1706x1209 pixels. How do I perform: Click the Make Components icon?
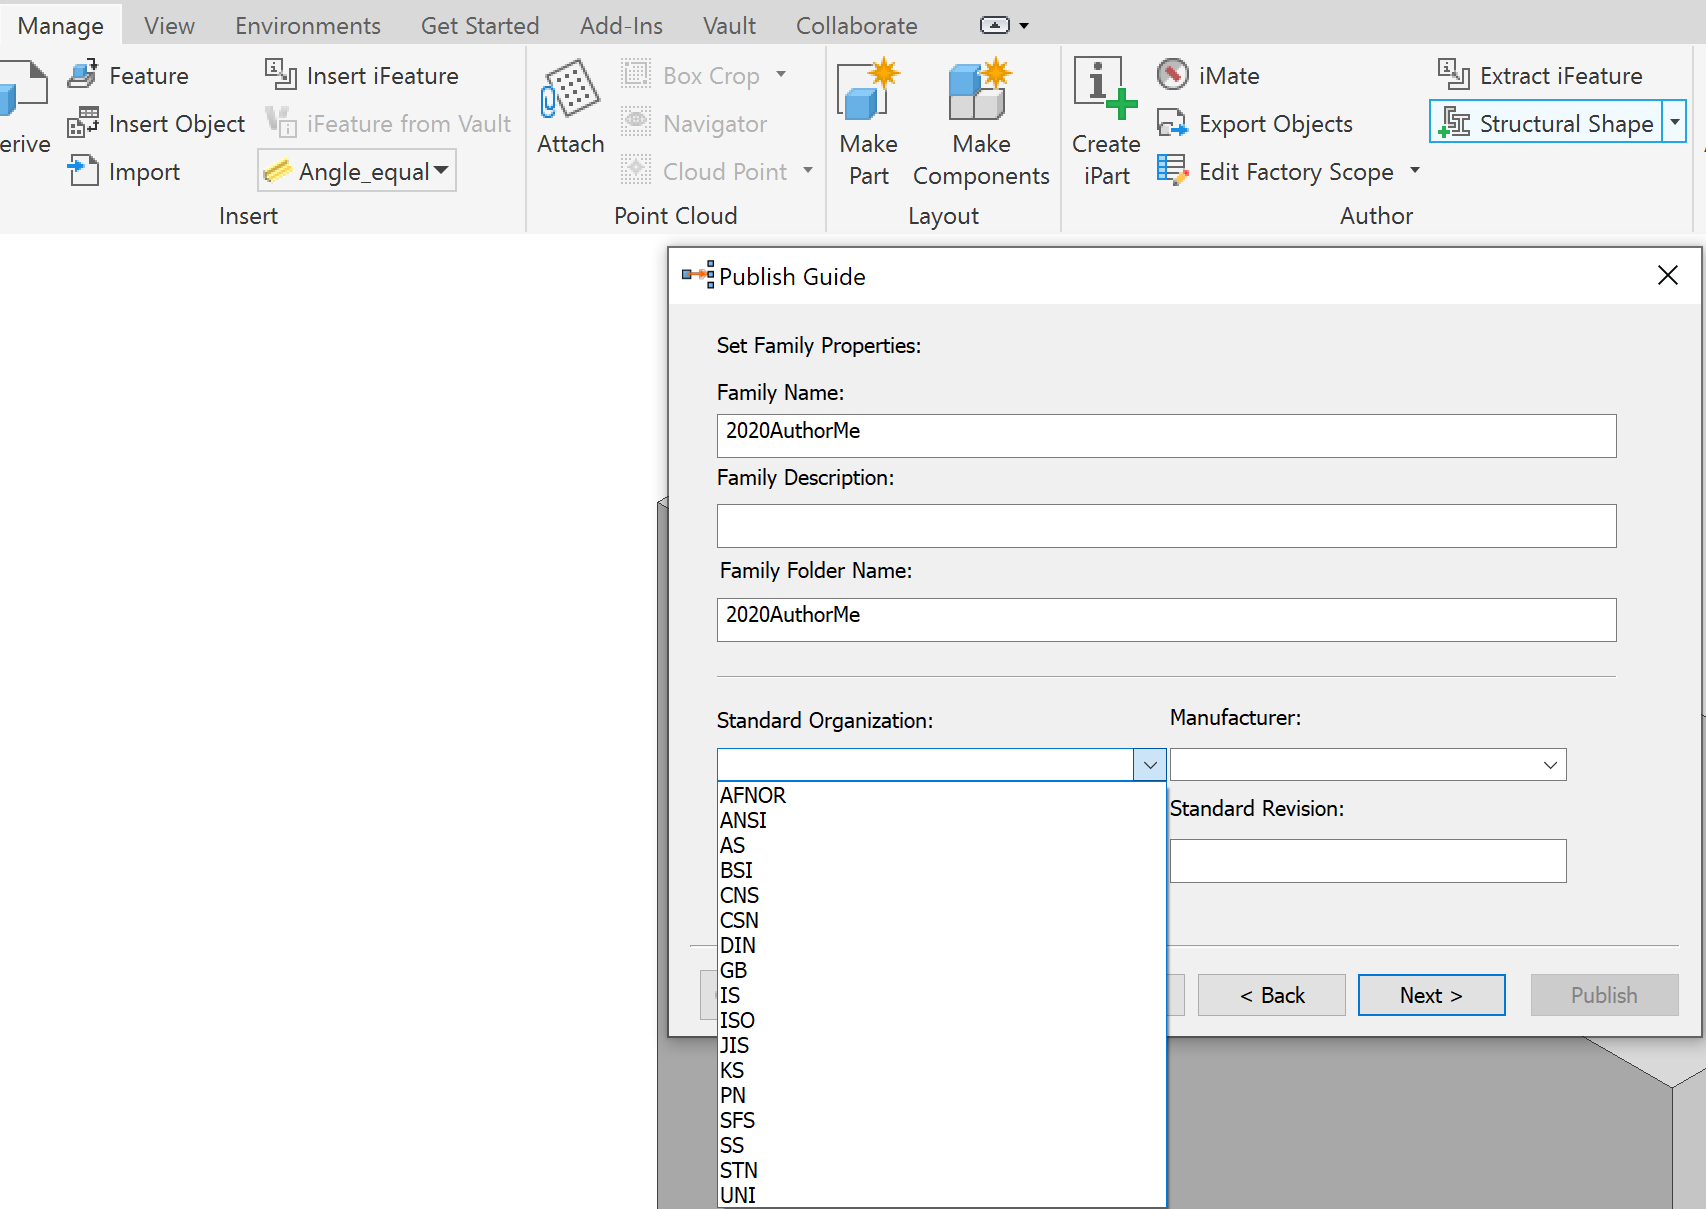[980, 88]
